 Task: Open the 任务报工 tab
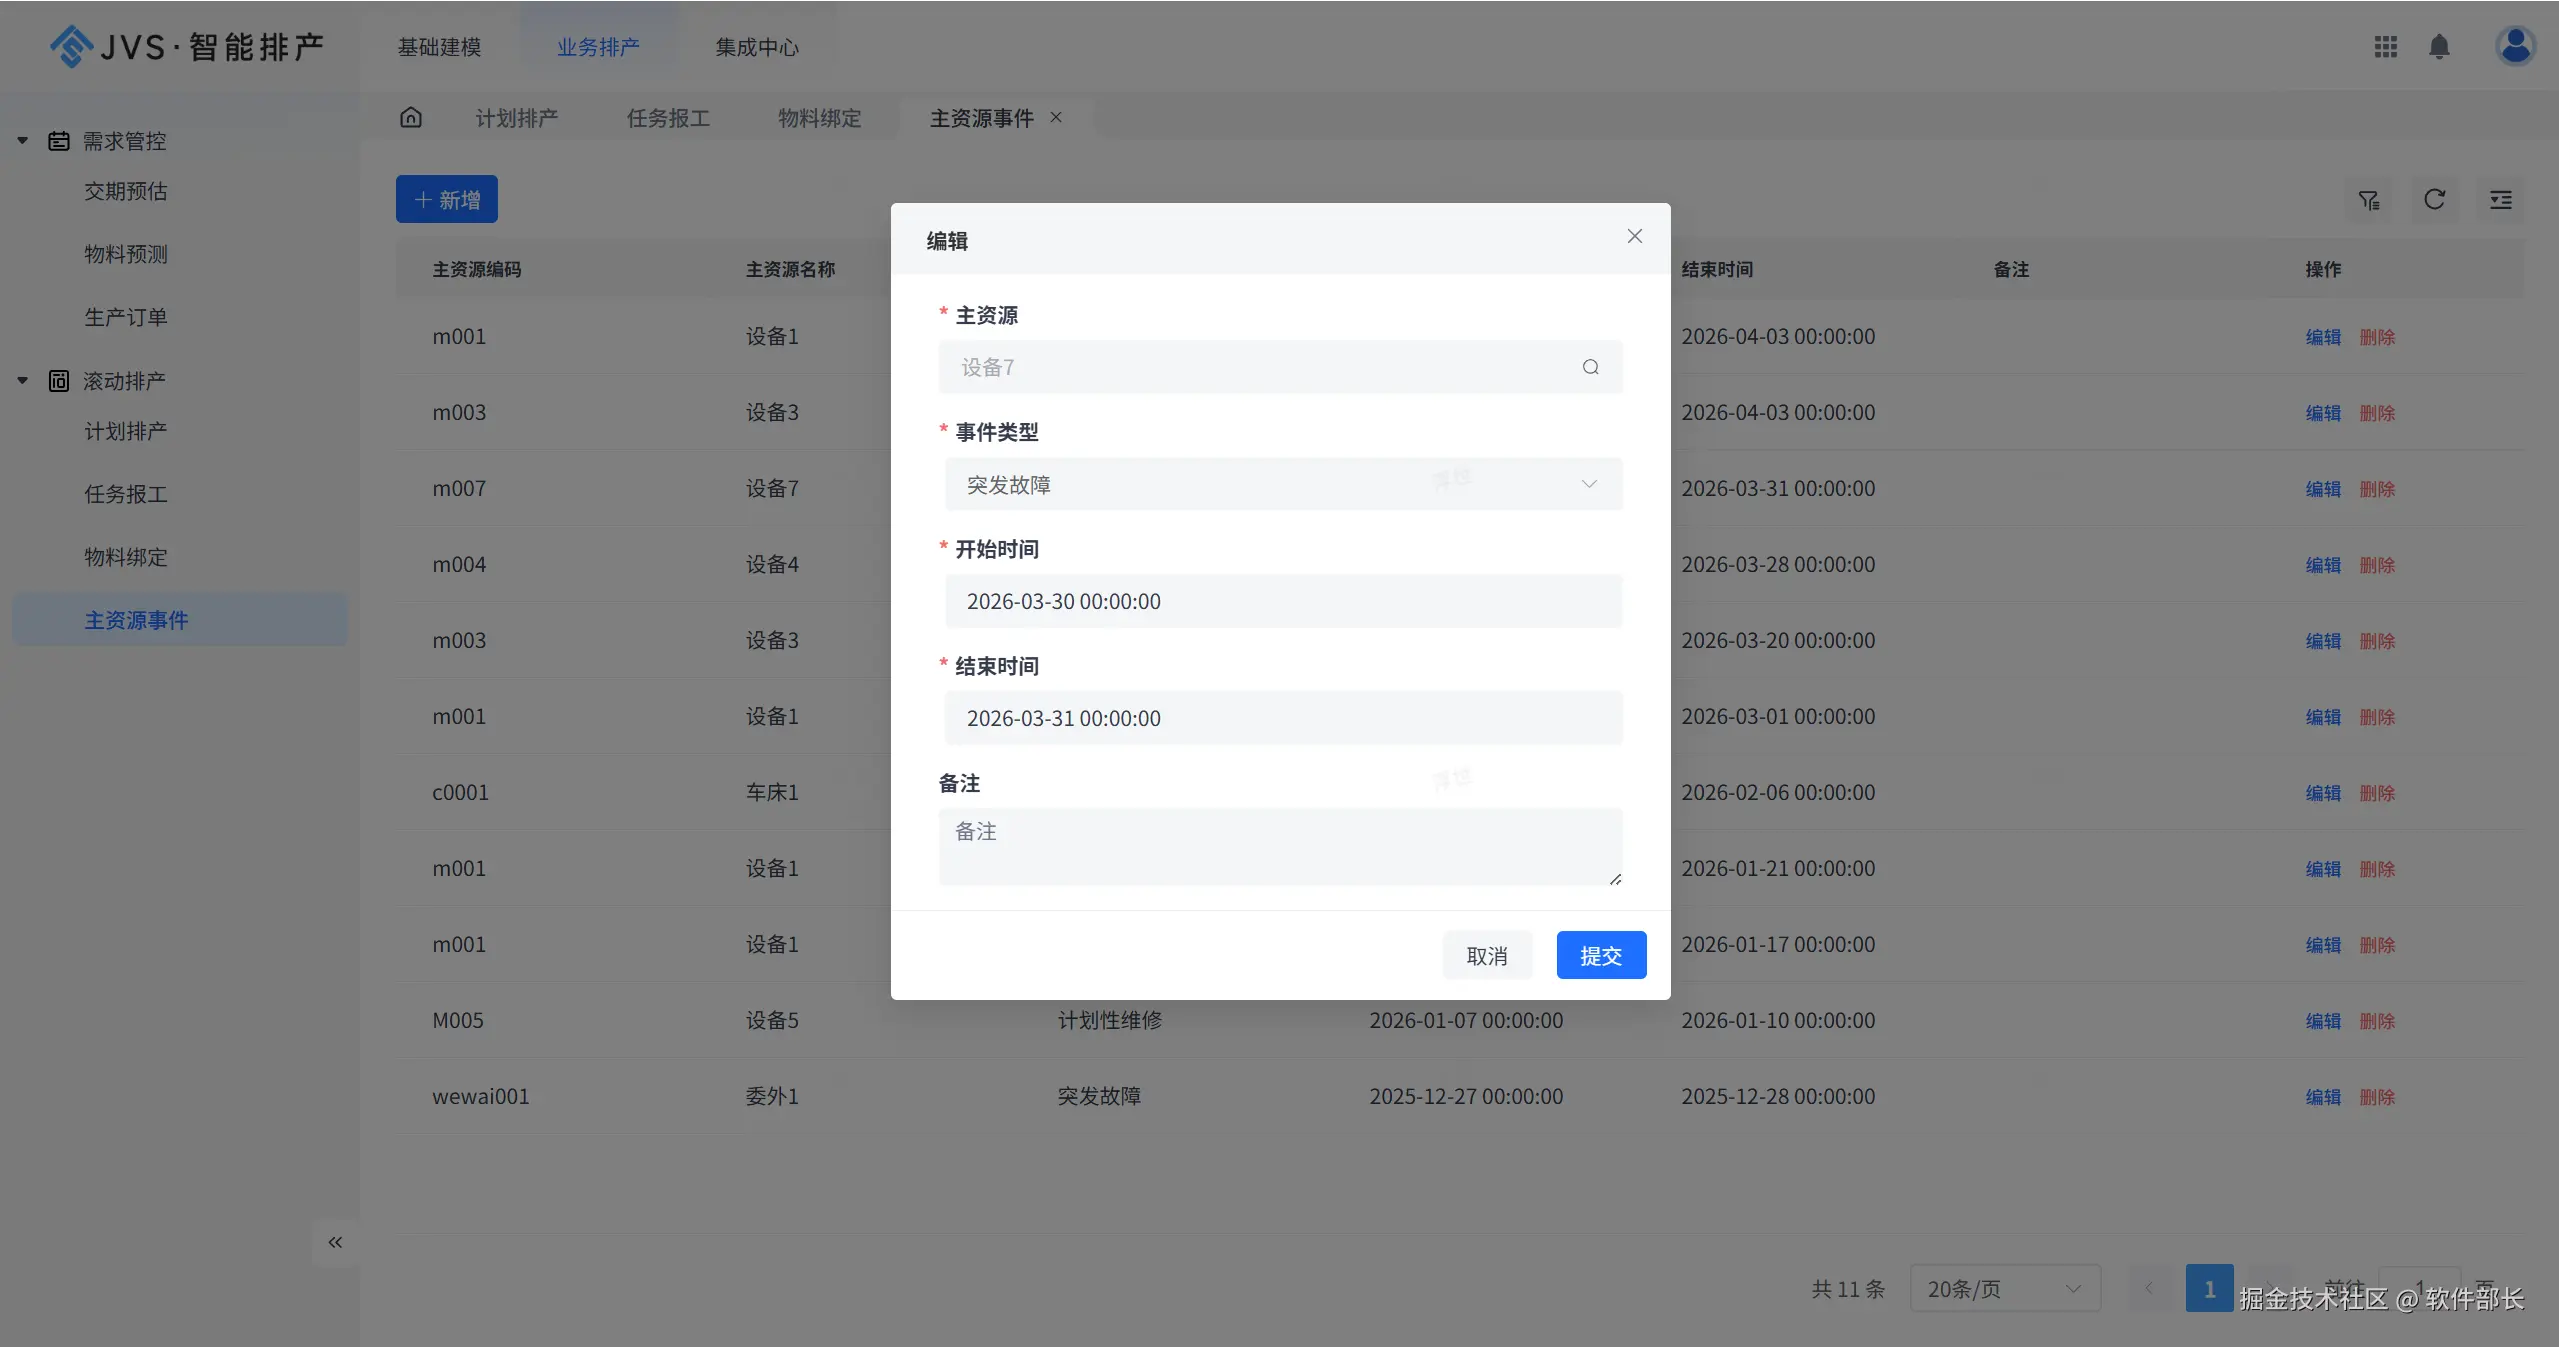point(668,118)
